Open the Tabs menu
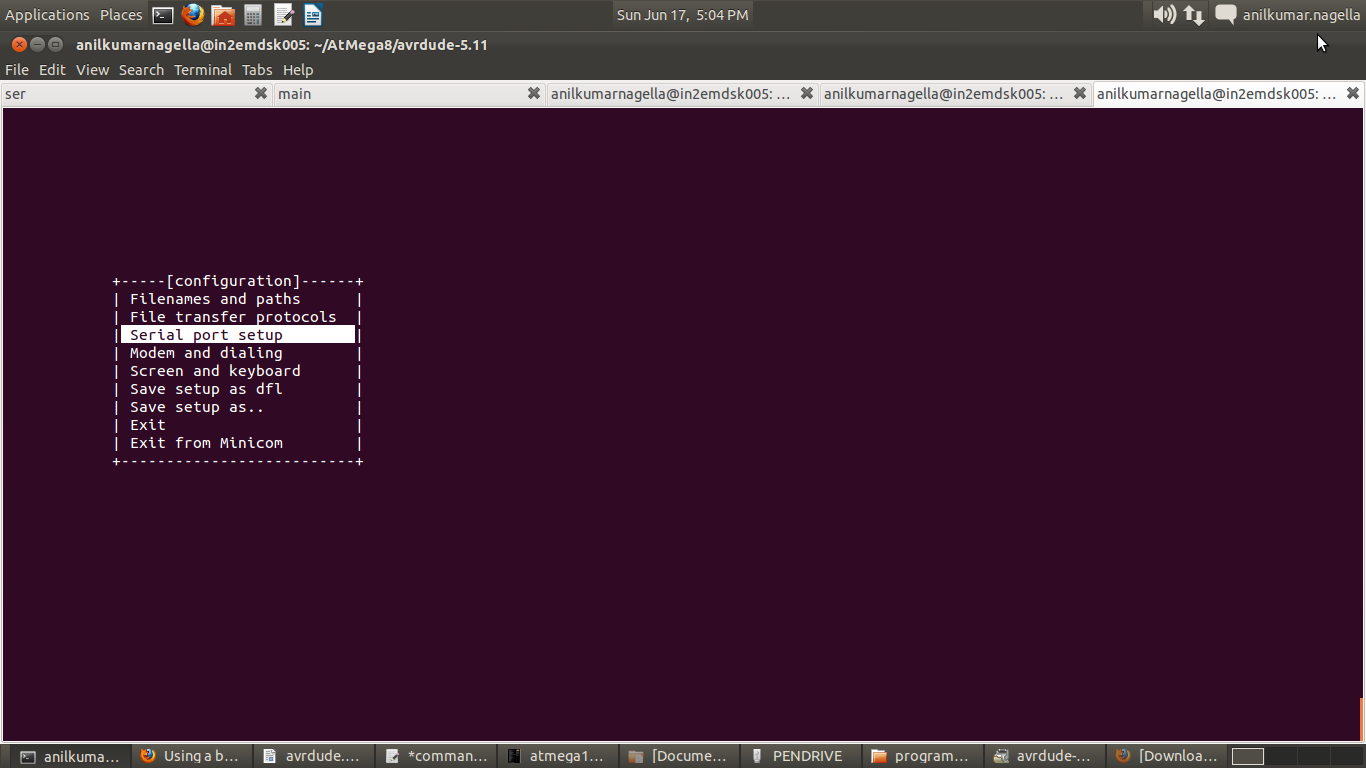Screen dimensions: 1366x768 [x=257, y=70]
